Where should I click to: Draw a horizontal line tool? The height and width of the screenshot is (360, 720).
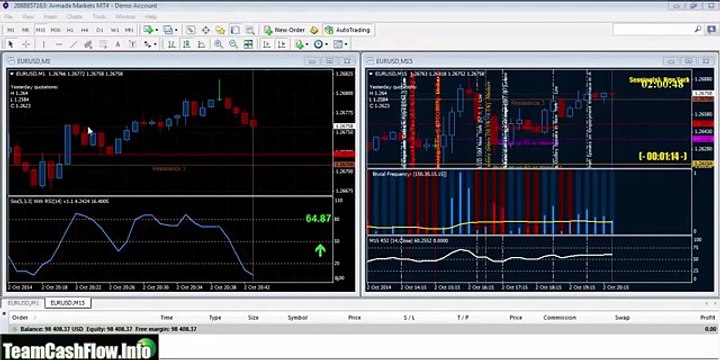click(58, 45)
